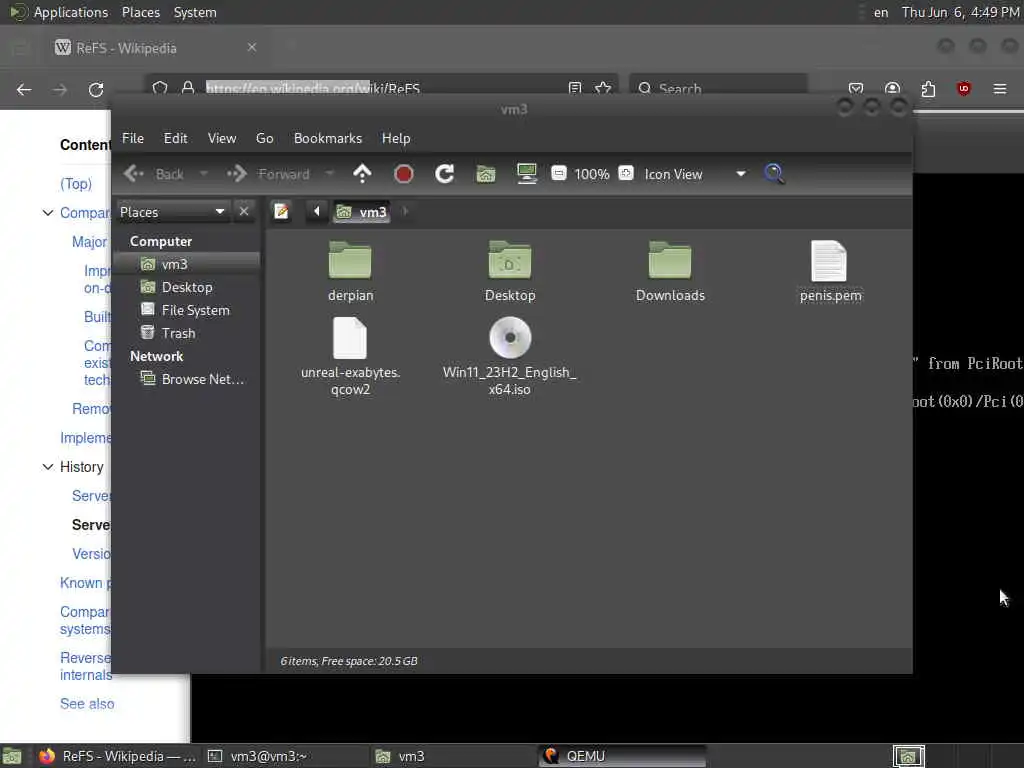
Task: Open Computer via toolbar monitor icon
Action: 526,174
